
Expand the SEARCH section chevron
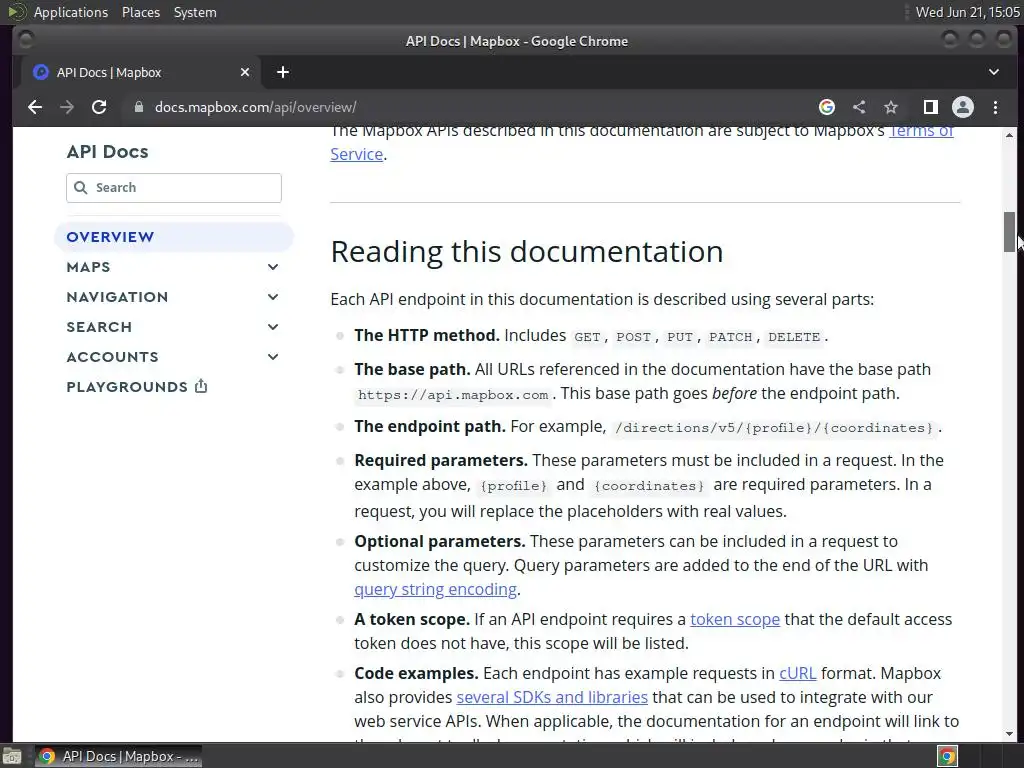click(x=273, y=327)
